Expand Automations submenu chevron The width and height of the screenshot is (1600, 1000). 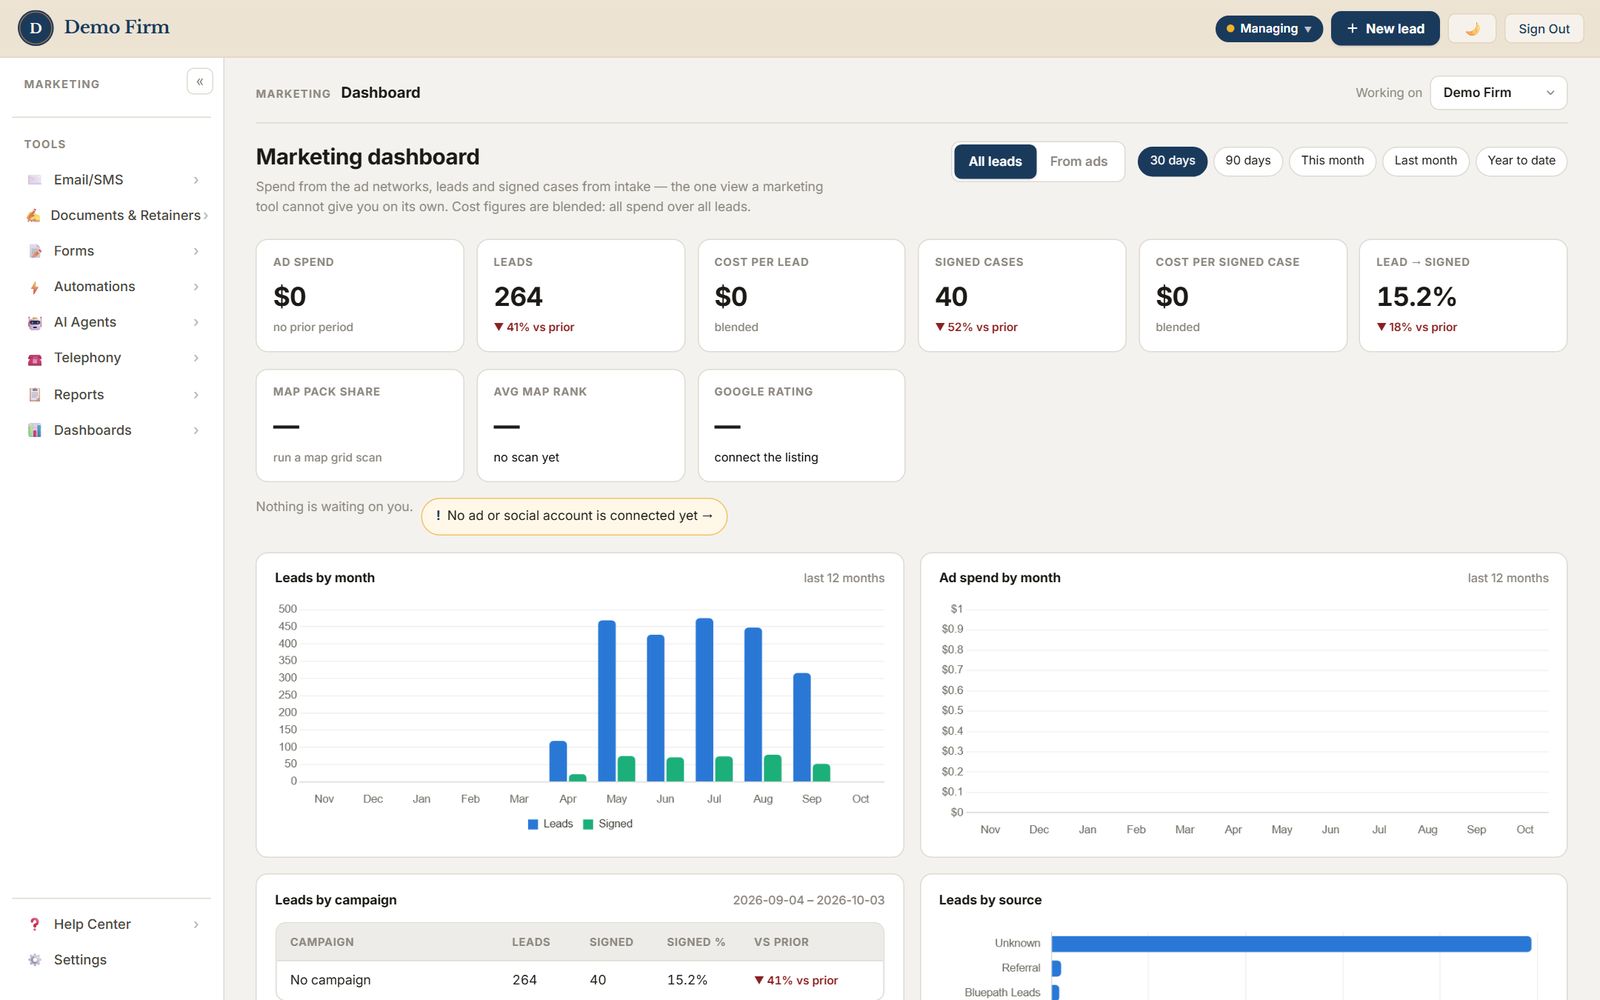196,287
